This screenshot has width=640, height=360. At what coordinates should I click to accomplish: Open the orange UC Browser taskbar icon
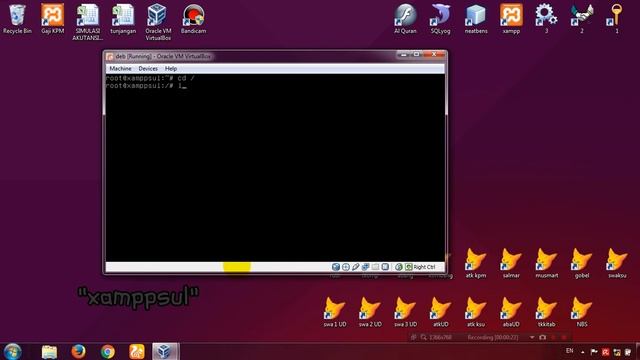137,351
